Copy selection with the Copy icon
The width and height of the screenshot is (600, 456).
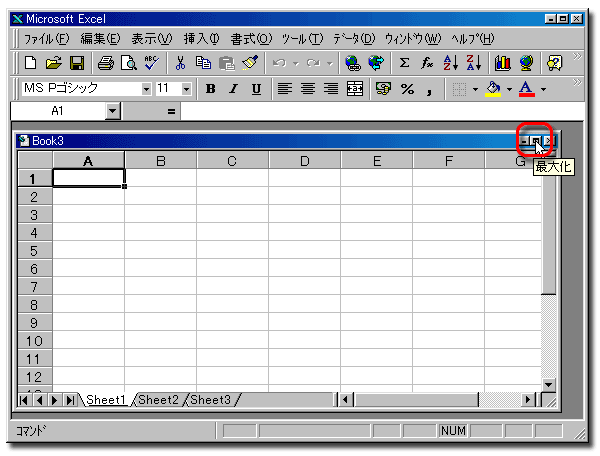coord(203,63)
